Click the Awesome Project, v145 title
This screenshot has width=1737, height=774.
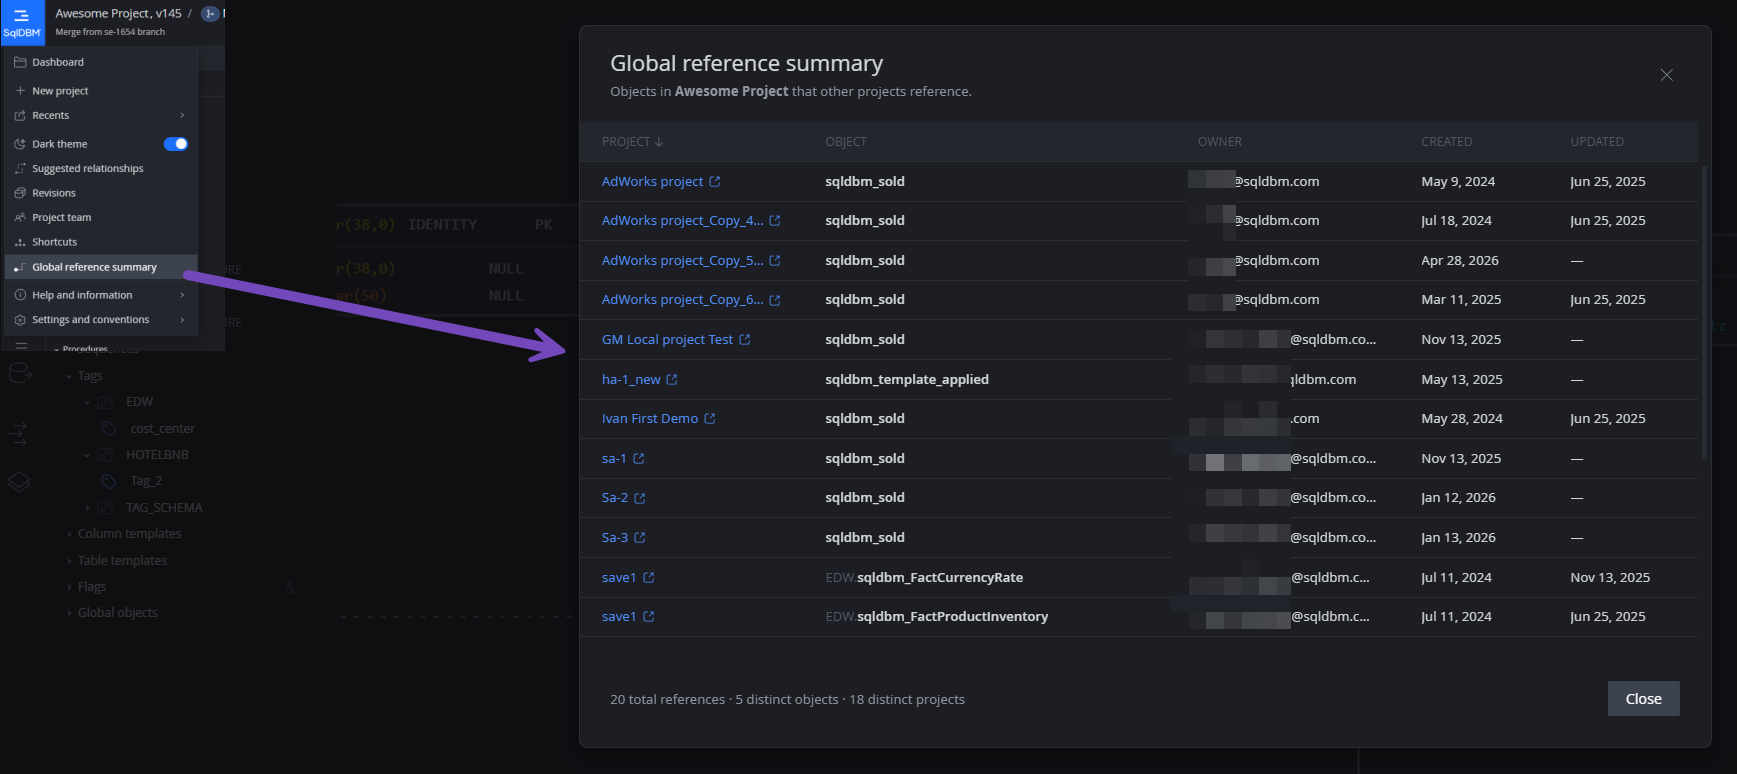pyautogui.click(x=118, y=14)
